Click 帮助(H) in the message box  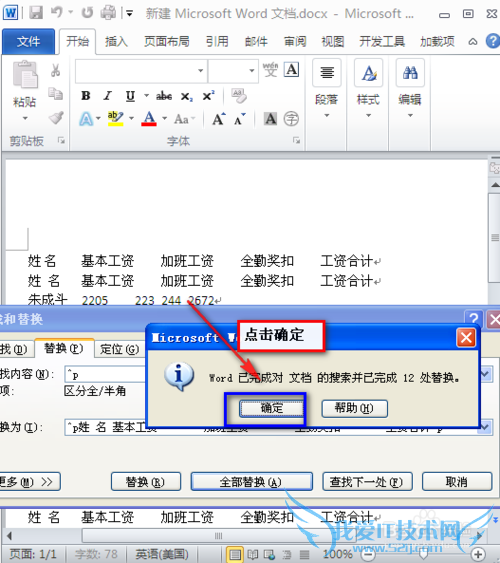[x=354, y=409]
